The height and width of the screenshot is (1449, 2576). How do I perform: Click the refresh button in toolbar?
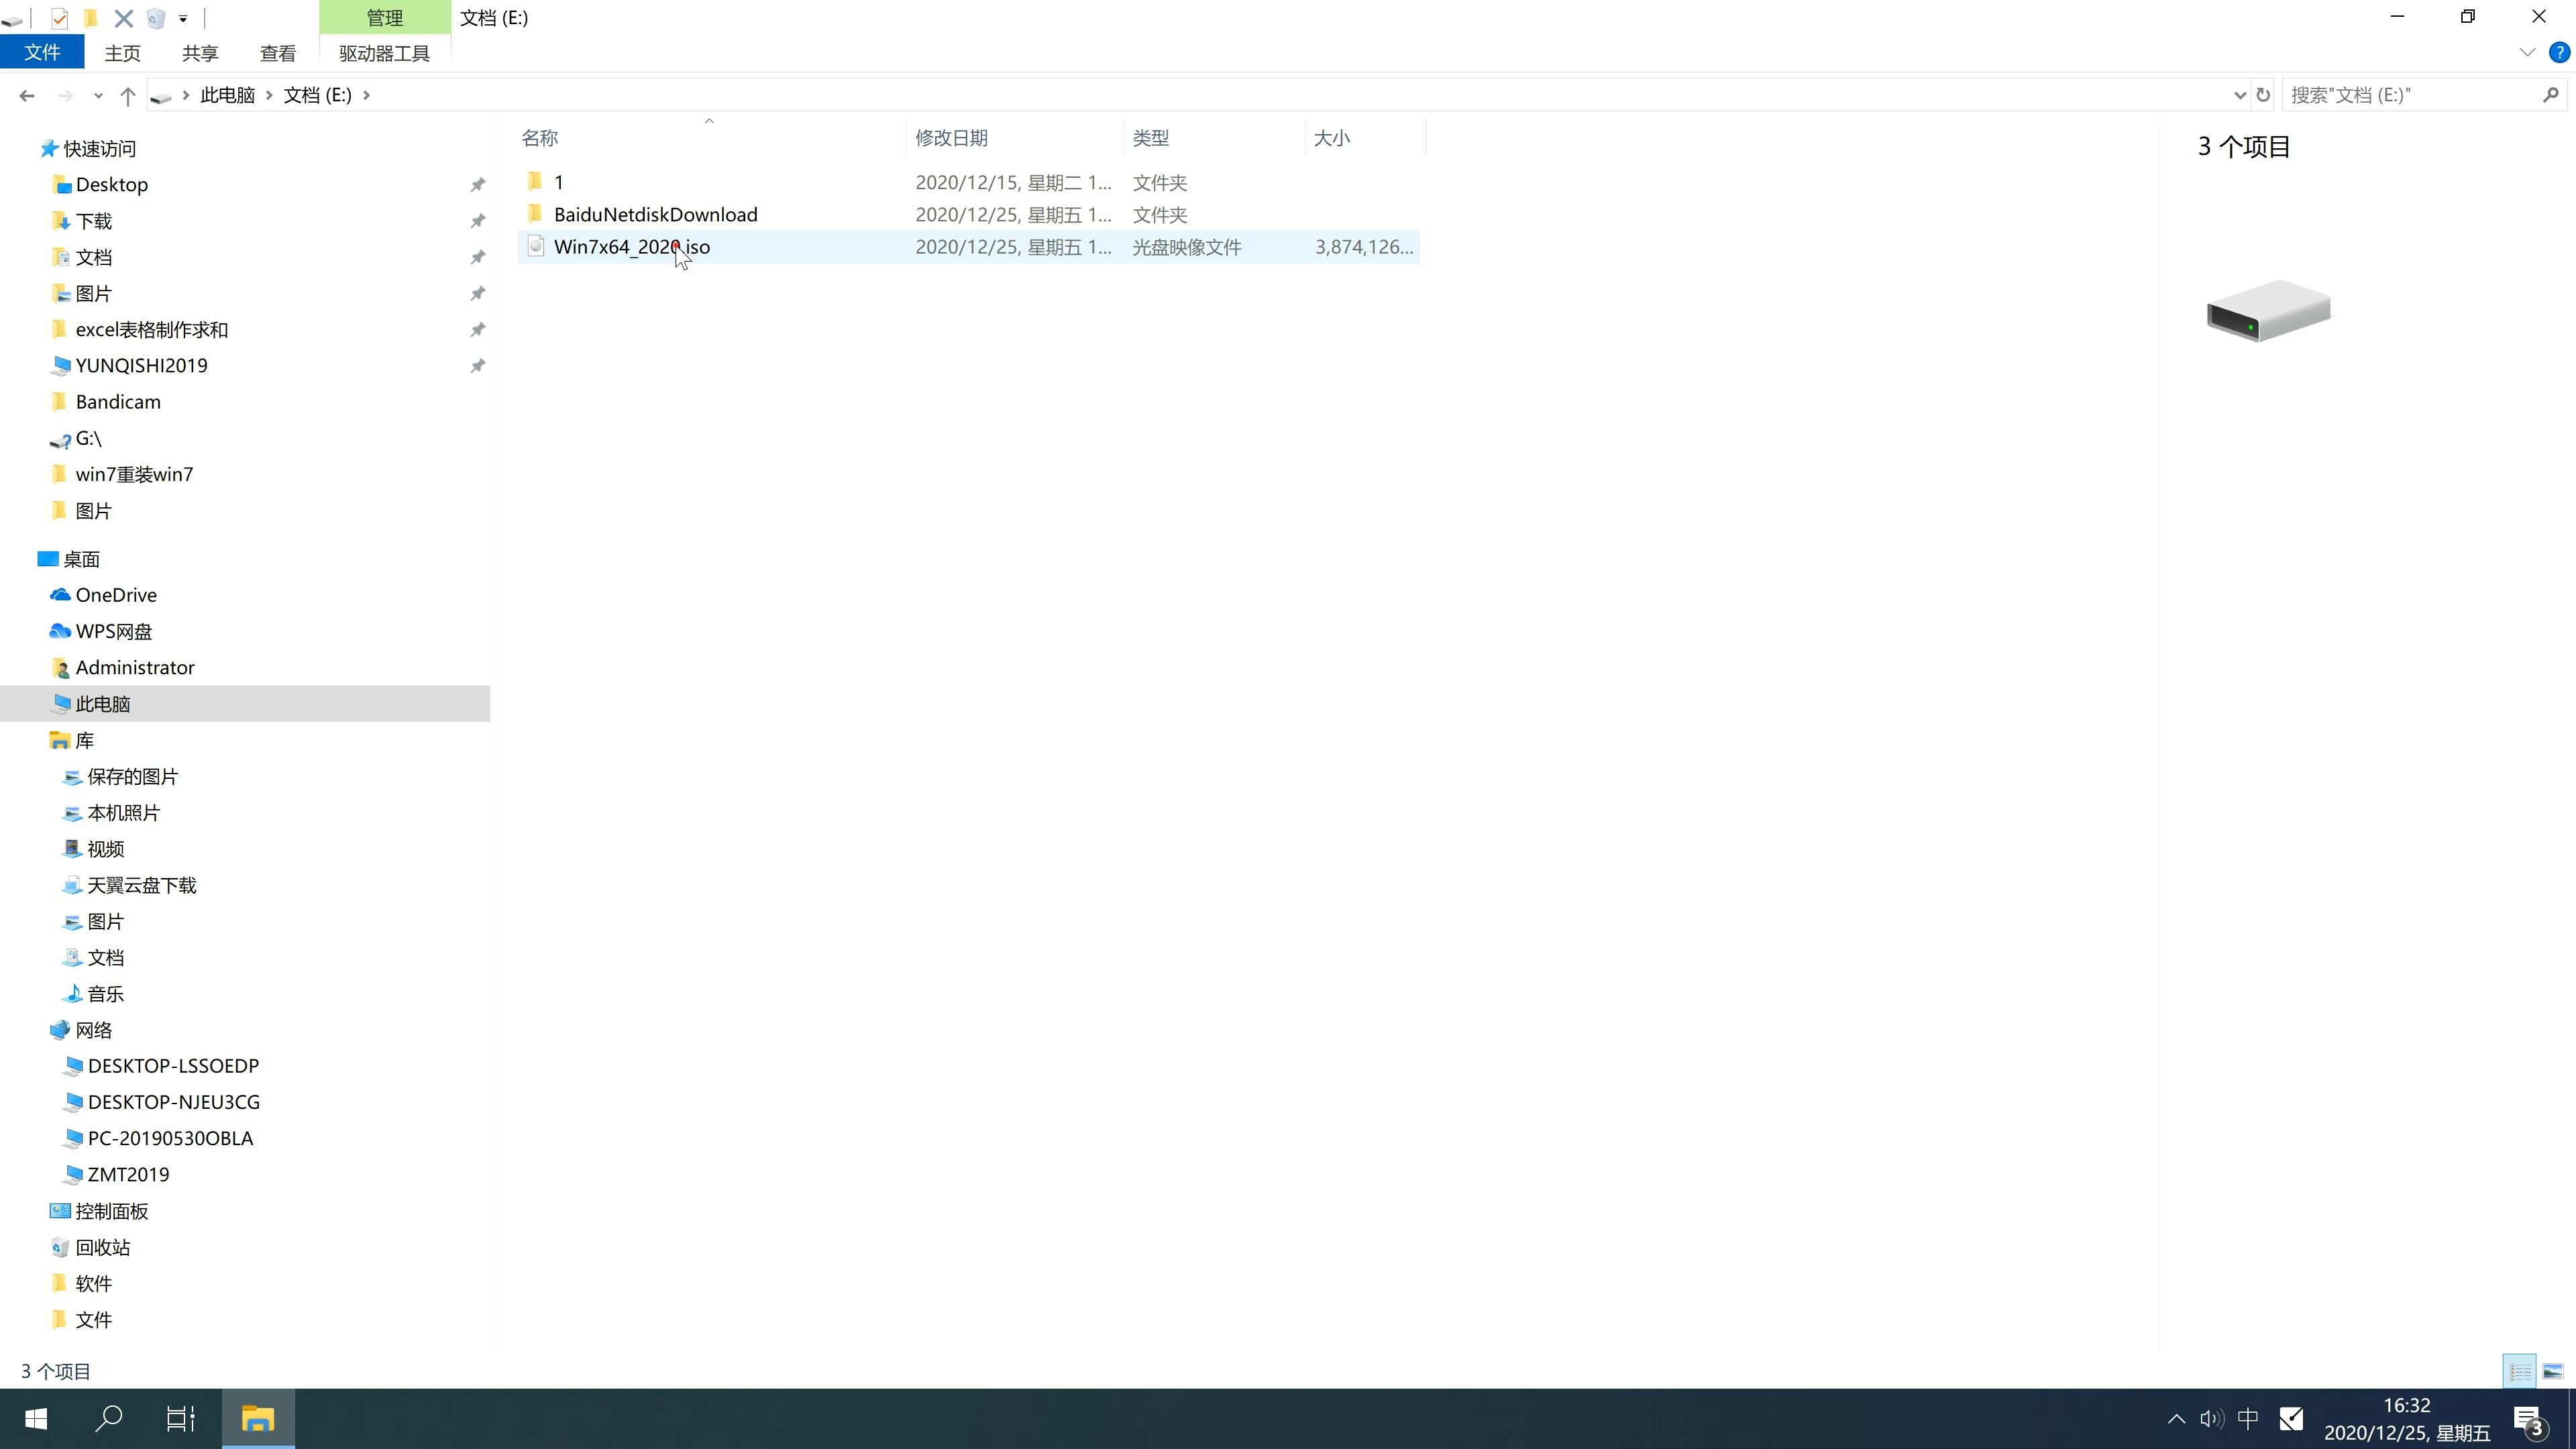[2265, 94]
